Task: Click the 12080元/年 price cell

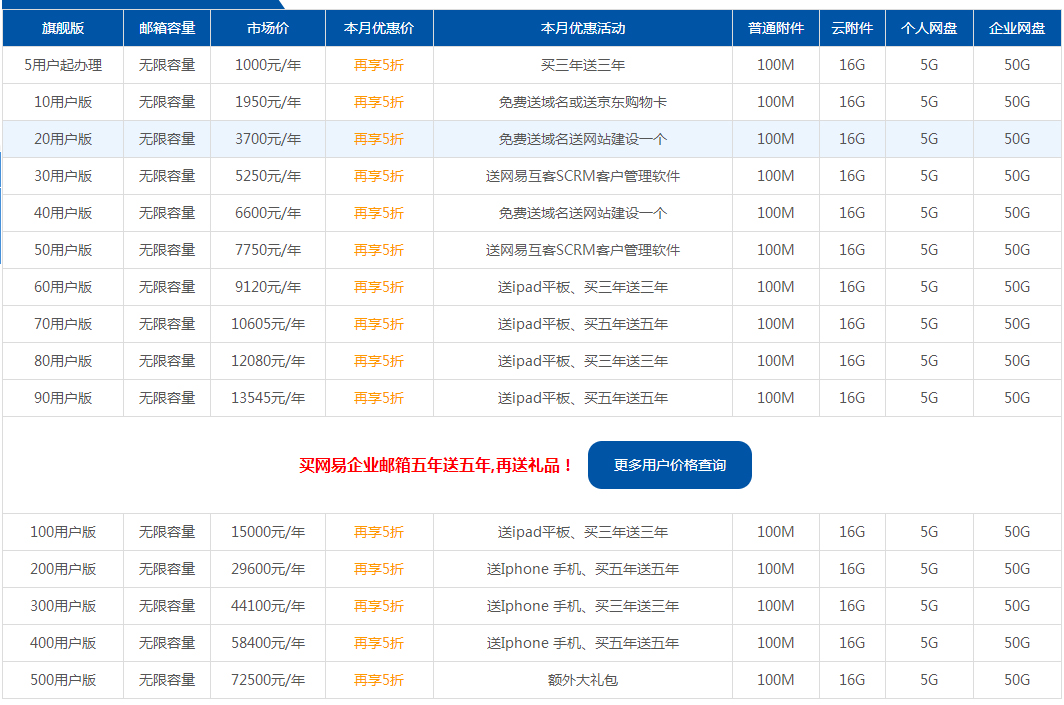Action: coord(268,361)
